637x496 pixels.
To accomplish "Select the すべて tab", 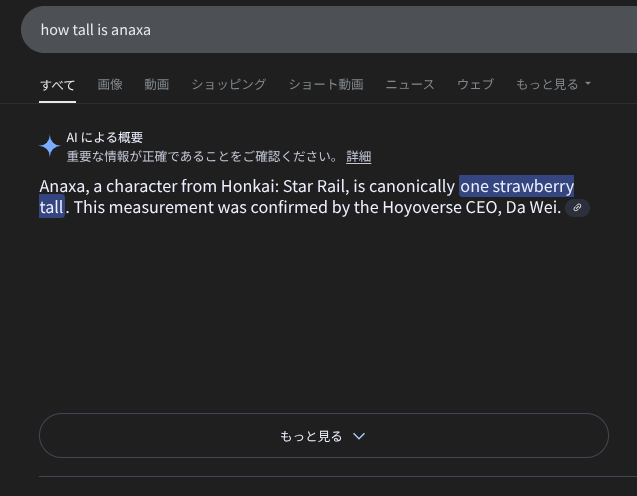I will click(x=57, y=85).
